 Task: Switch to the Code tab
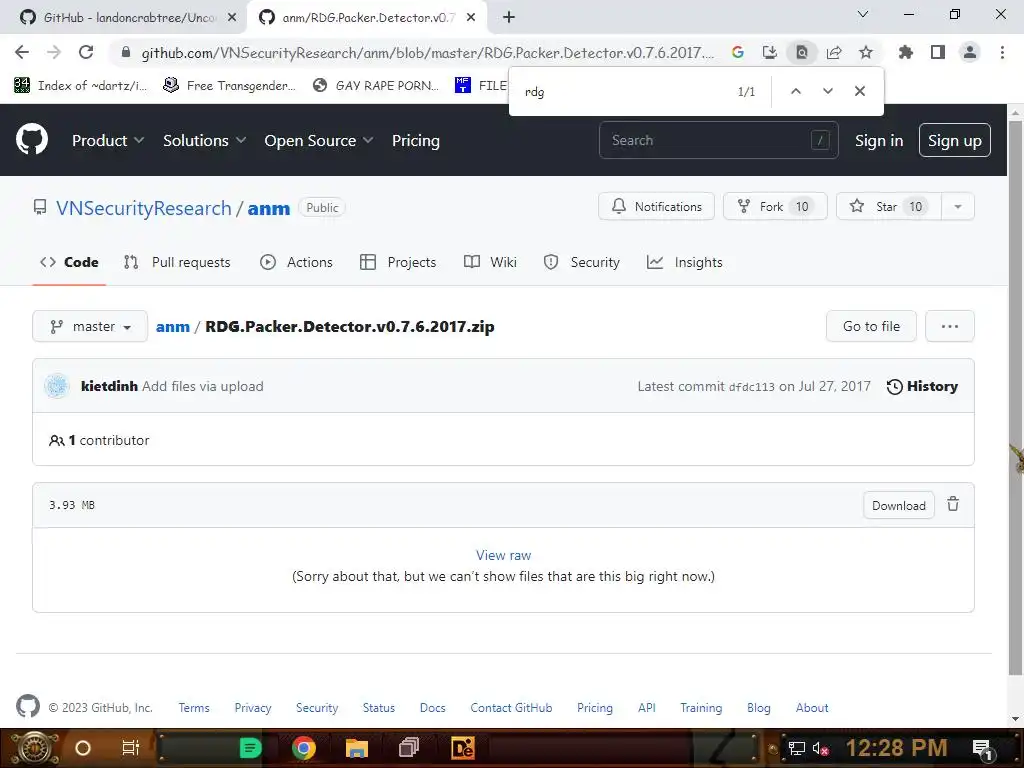click(69, 262)
